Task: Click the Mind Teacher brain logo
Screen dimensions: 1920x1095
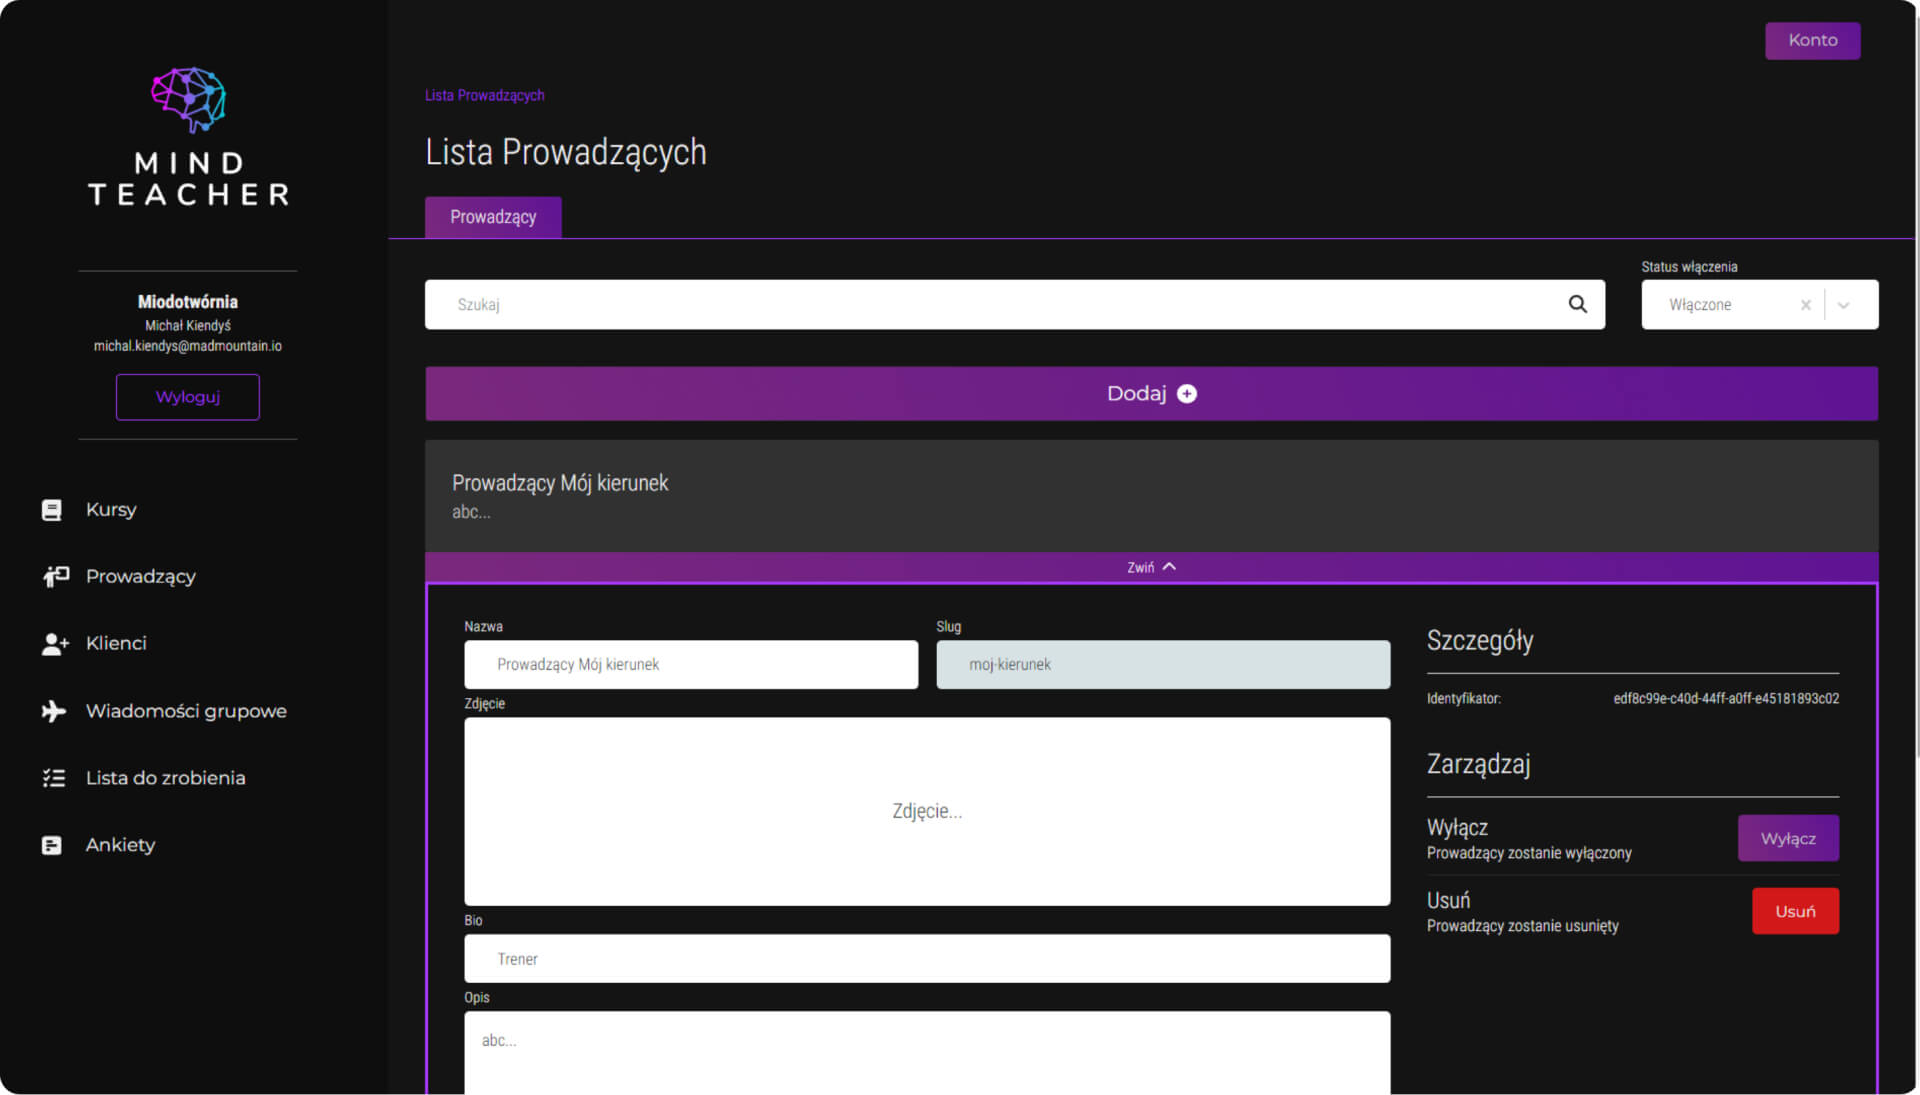Action: pos(188,99)
